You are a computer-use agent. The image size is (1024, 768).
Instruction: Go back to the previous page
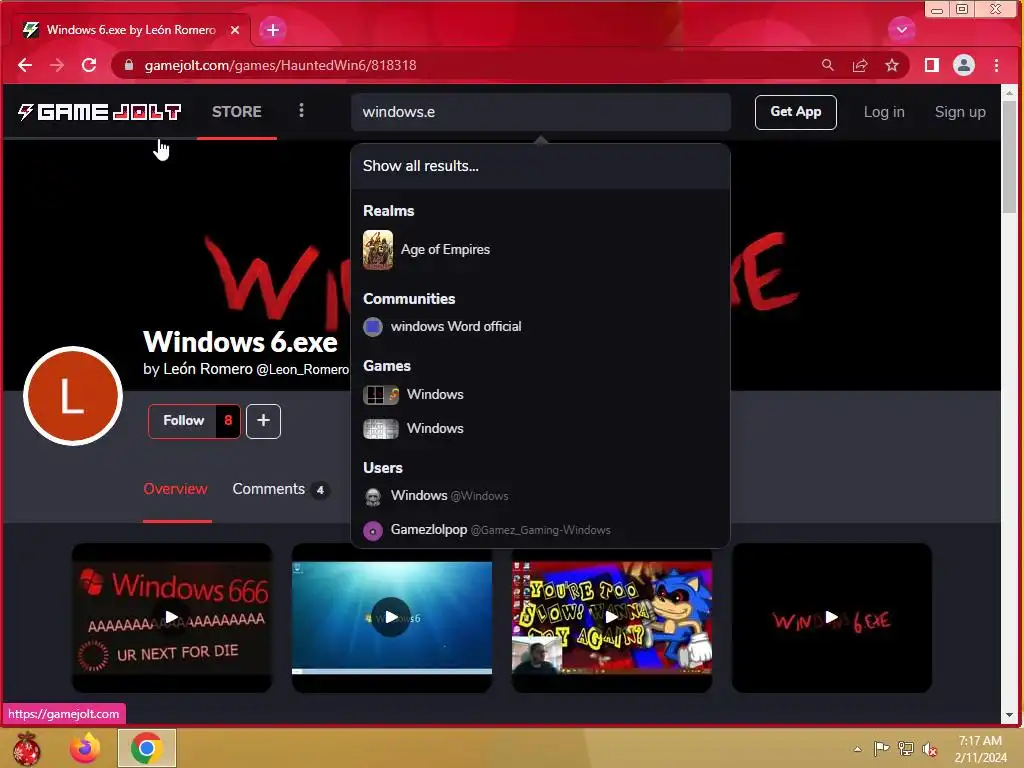(x=25, y=65)
